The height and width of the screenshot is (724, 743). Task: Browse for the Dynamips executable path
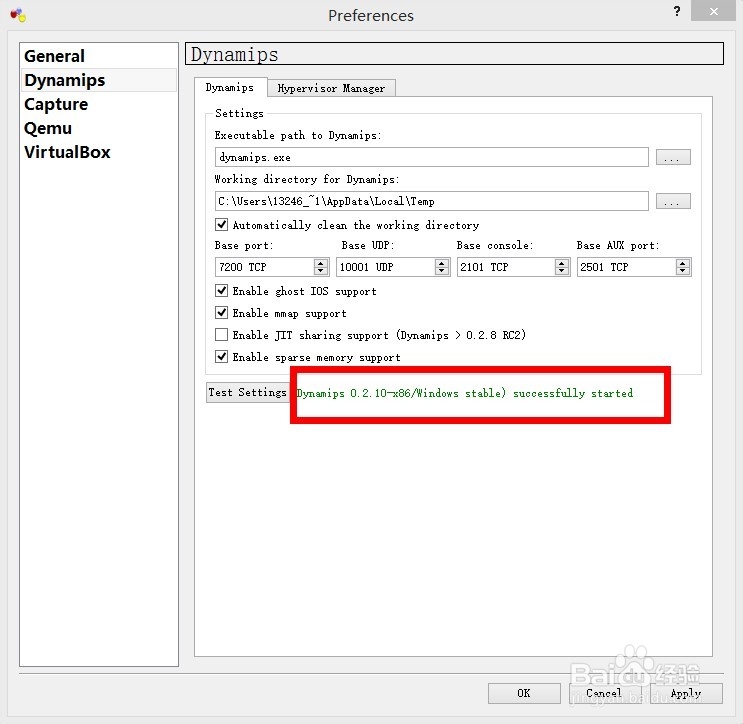pyautogui.click(x=673, y=157)
